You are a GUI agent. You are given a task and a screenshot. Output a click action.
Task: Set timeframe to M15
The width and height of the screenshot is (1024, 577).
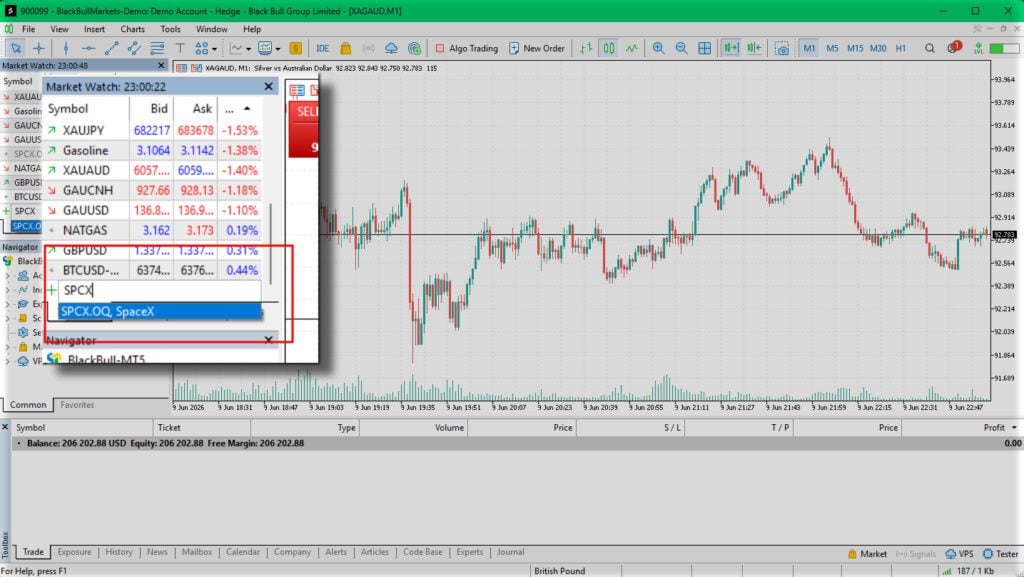click(x=855, y=48)
